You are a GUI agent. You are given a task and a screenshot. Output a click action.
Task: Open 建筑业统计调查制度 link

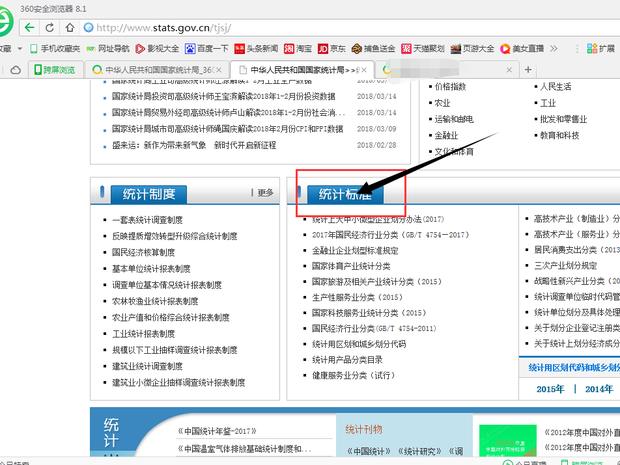(147, 366)
